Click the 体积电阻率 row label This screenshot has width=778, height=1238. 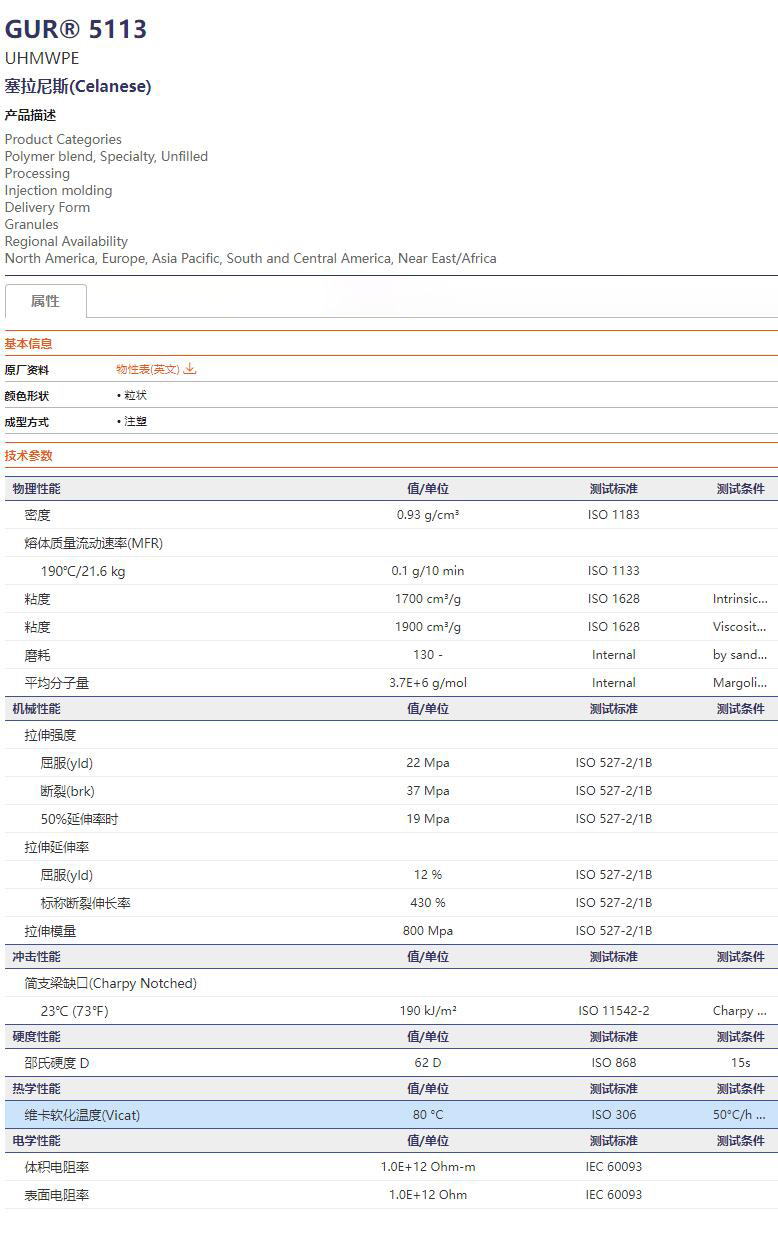click(x=57, y=1167)
